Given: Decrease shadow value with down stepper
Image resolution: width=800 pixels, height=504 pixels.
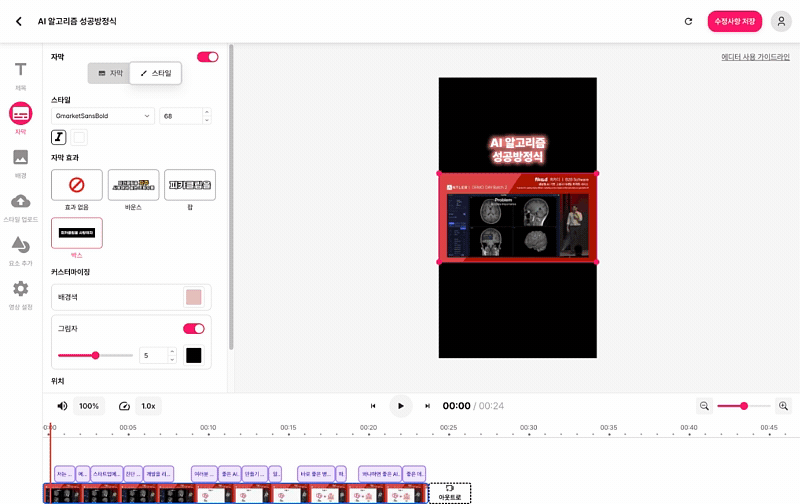Looking at the screenshot, I should click(x=172, y=359).
